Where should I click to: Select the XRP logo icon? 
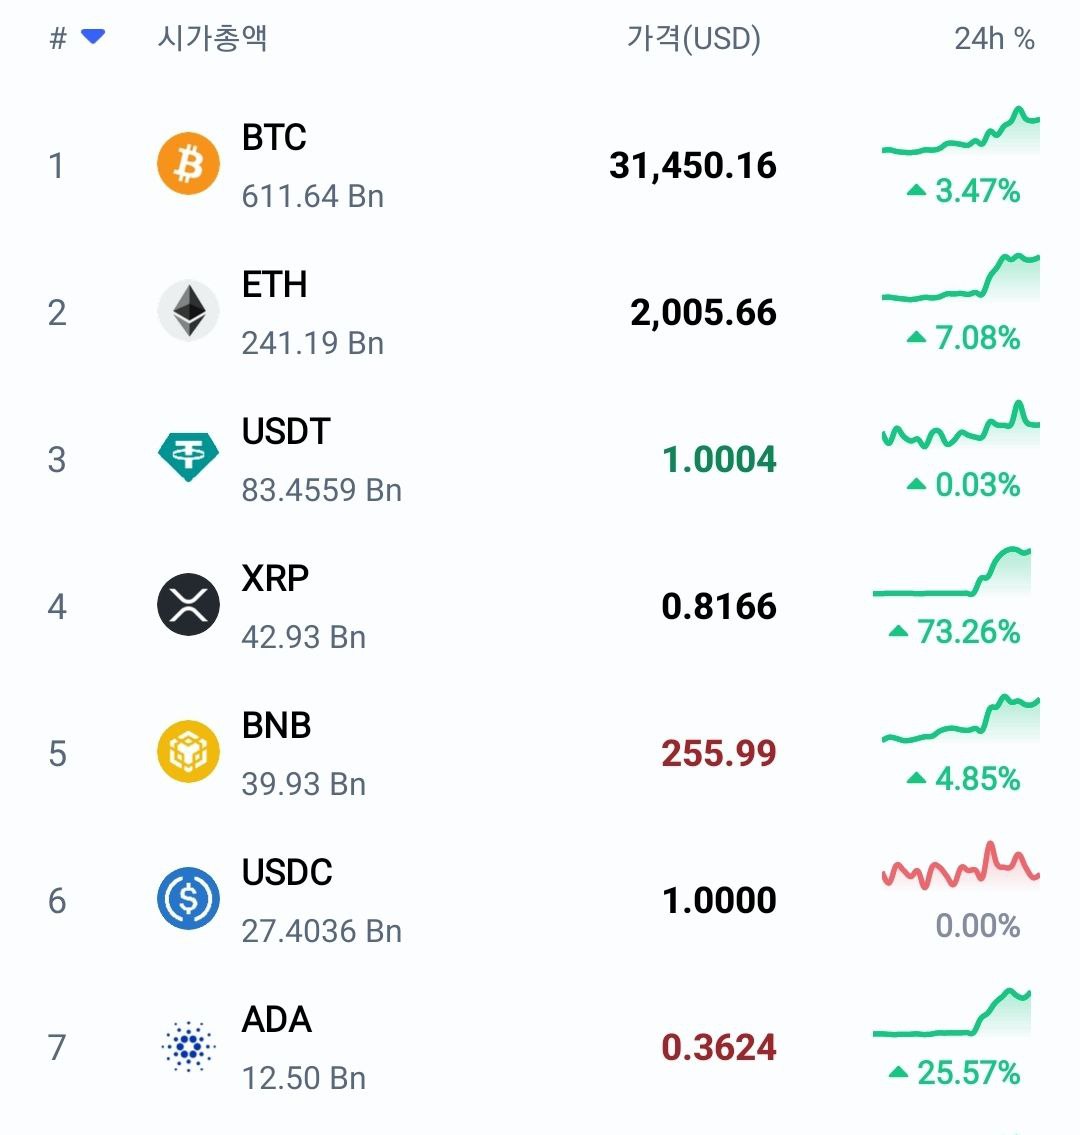pos(188,605)
